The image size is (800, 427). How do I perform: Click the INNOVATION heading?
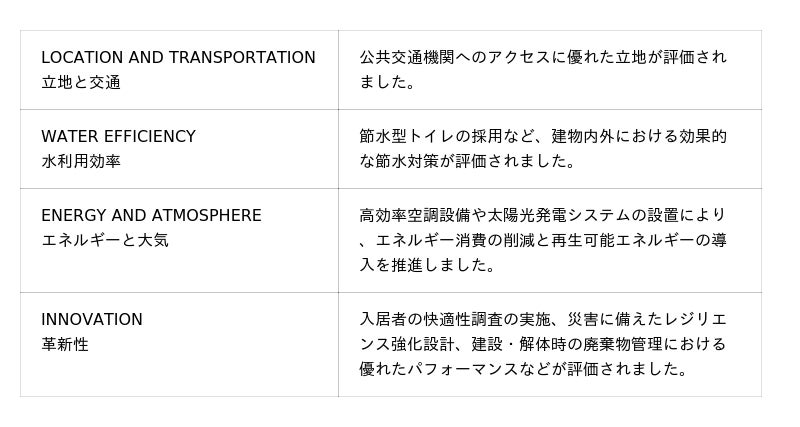pos(92,320)
